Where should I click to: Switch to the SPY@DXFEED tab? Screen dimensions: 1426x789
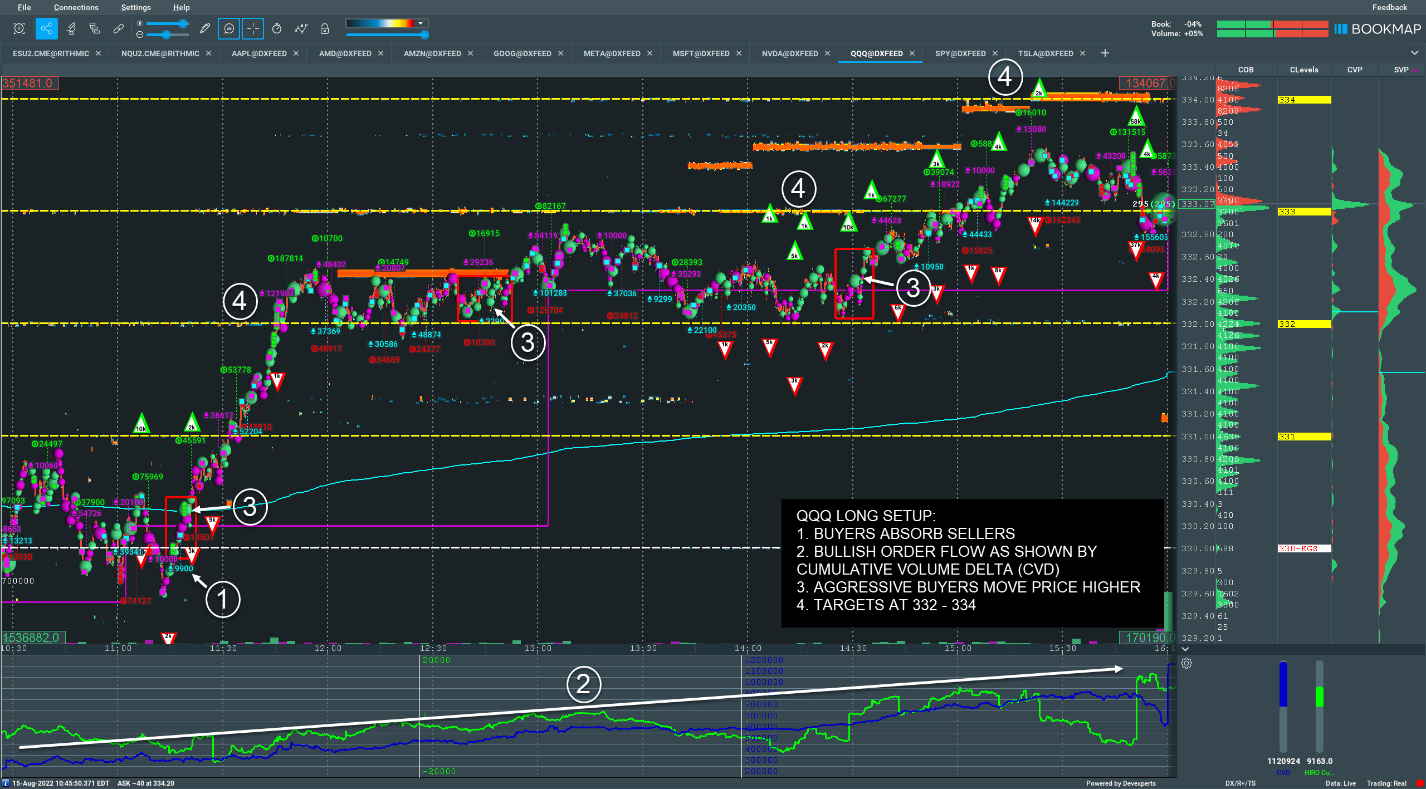pyautogui.click(x=960, y=53)
